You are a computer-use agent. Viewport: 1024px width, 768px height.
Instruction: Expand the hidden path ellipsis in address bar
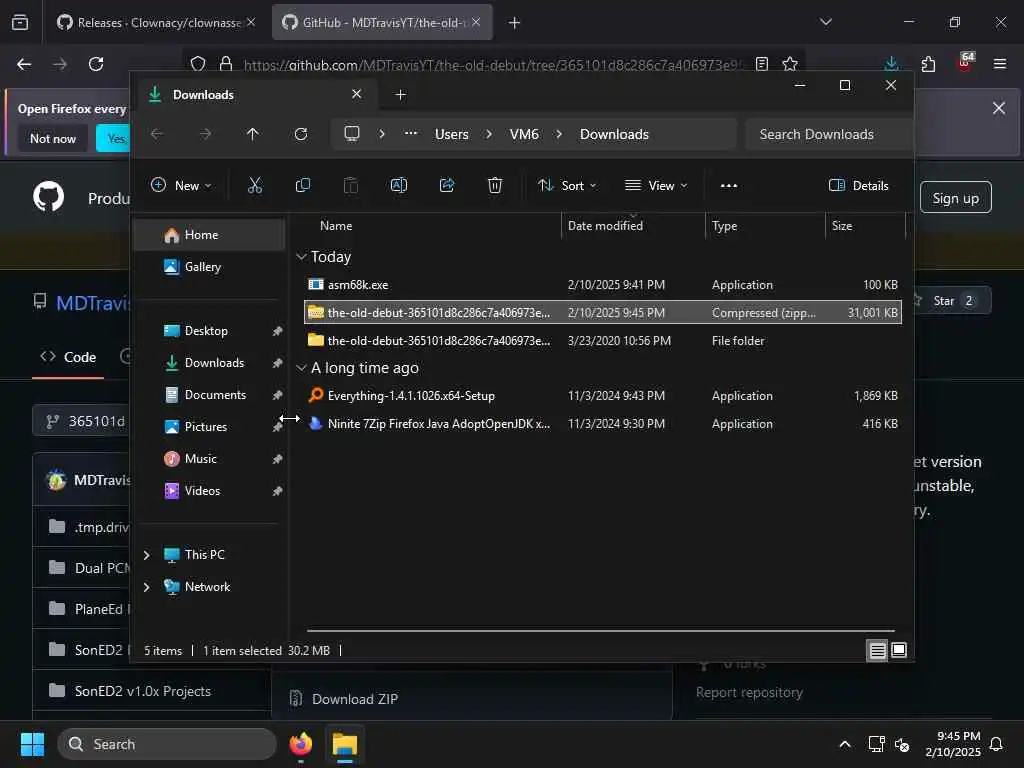click(411, 134)
